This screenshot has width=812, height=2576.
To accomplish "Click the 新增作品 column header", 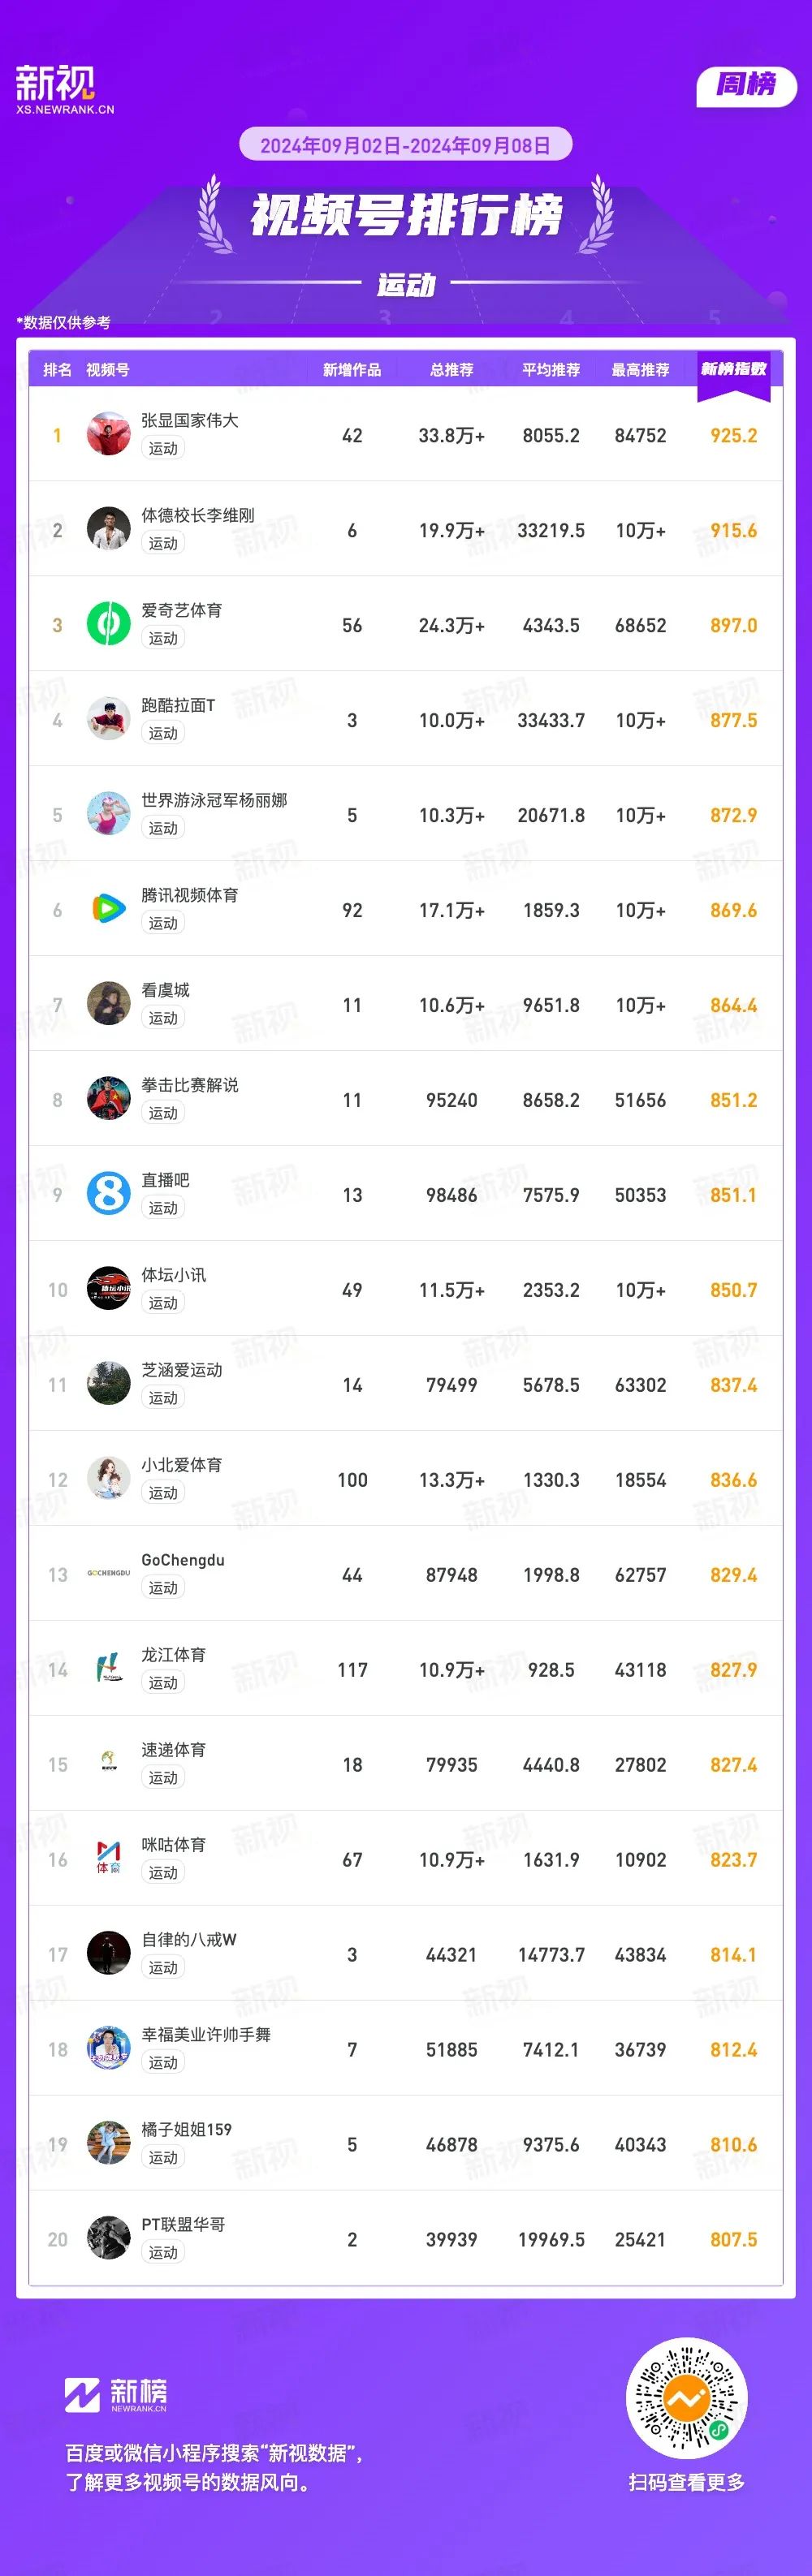I will coord(352,370).
